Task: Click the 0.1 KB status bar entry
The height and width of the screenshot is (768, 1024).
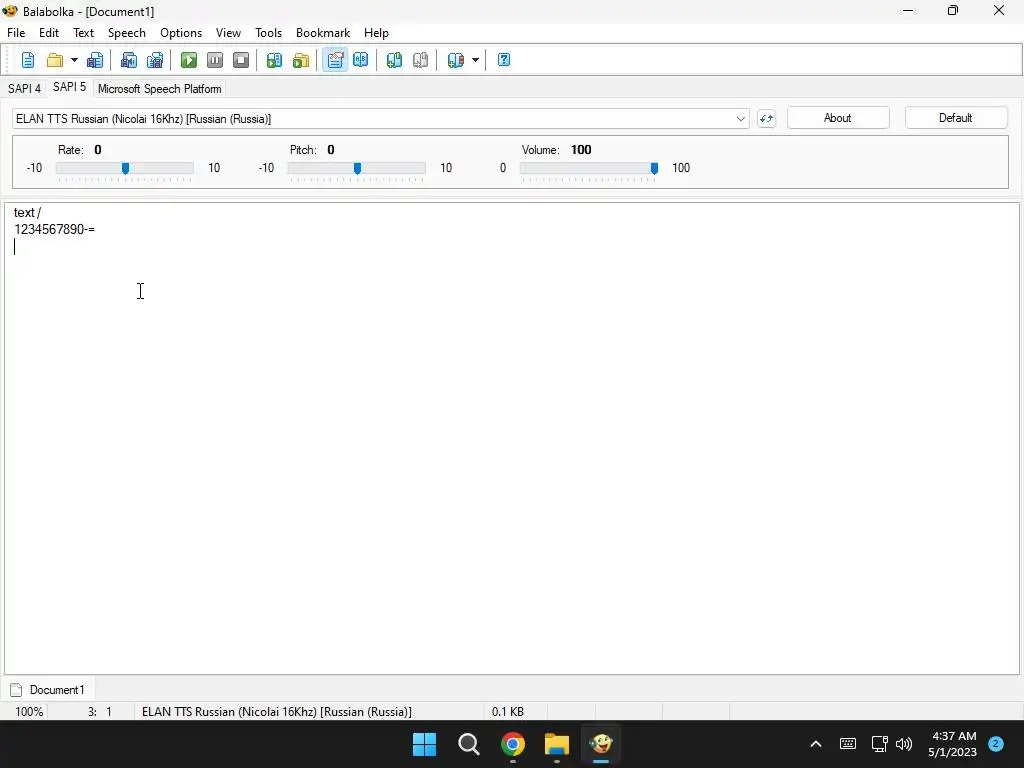Action: 507,712
